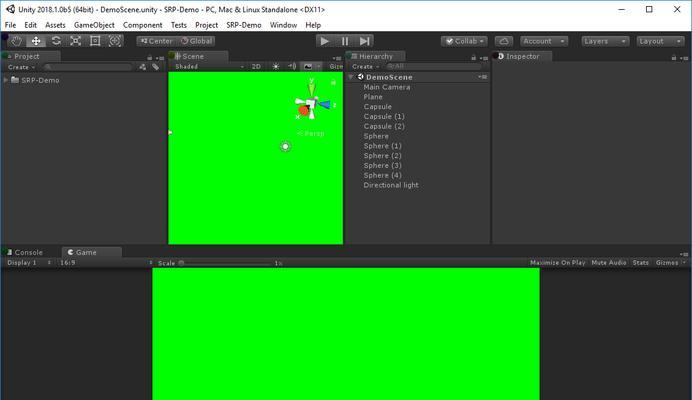Open the Layout dropdown
692x400 pixels.
coord(660,41)
